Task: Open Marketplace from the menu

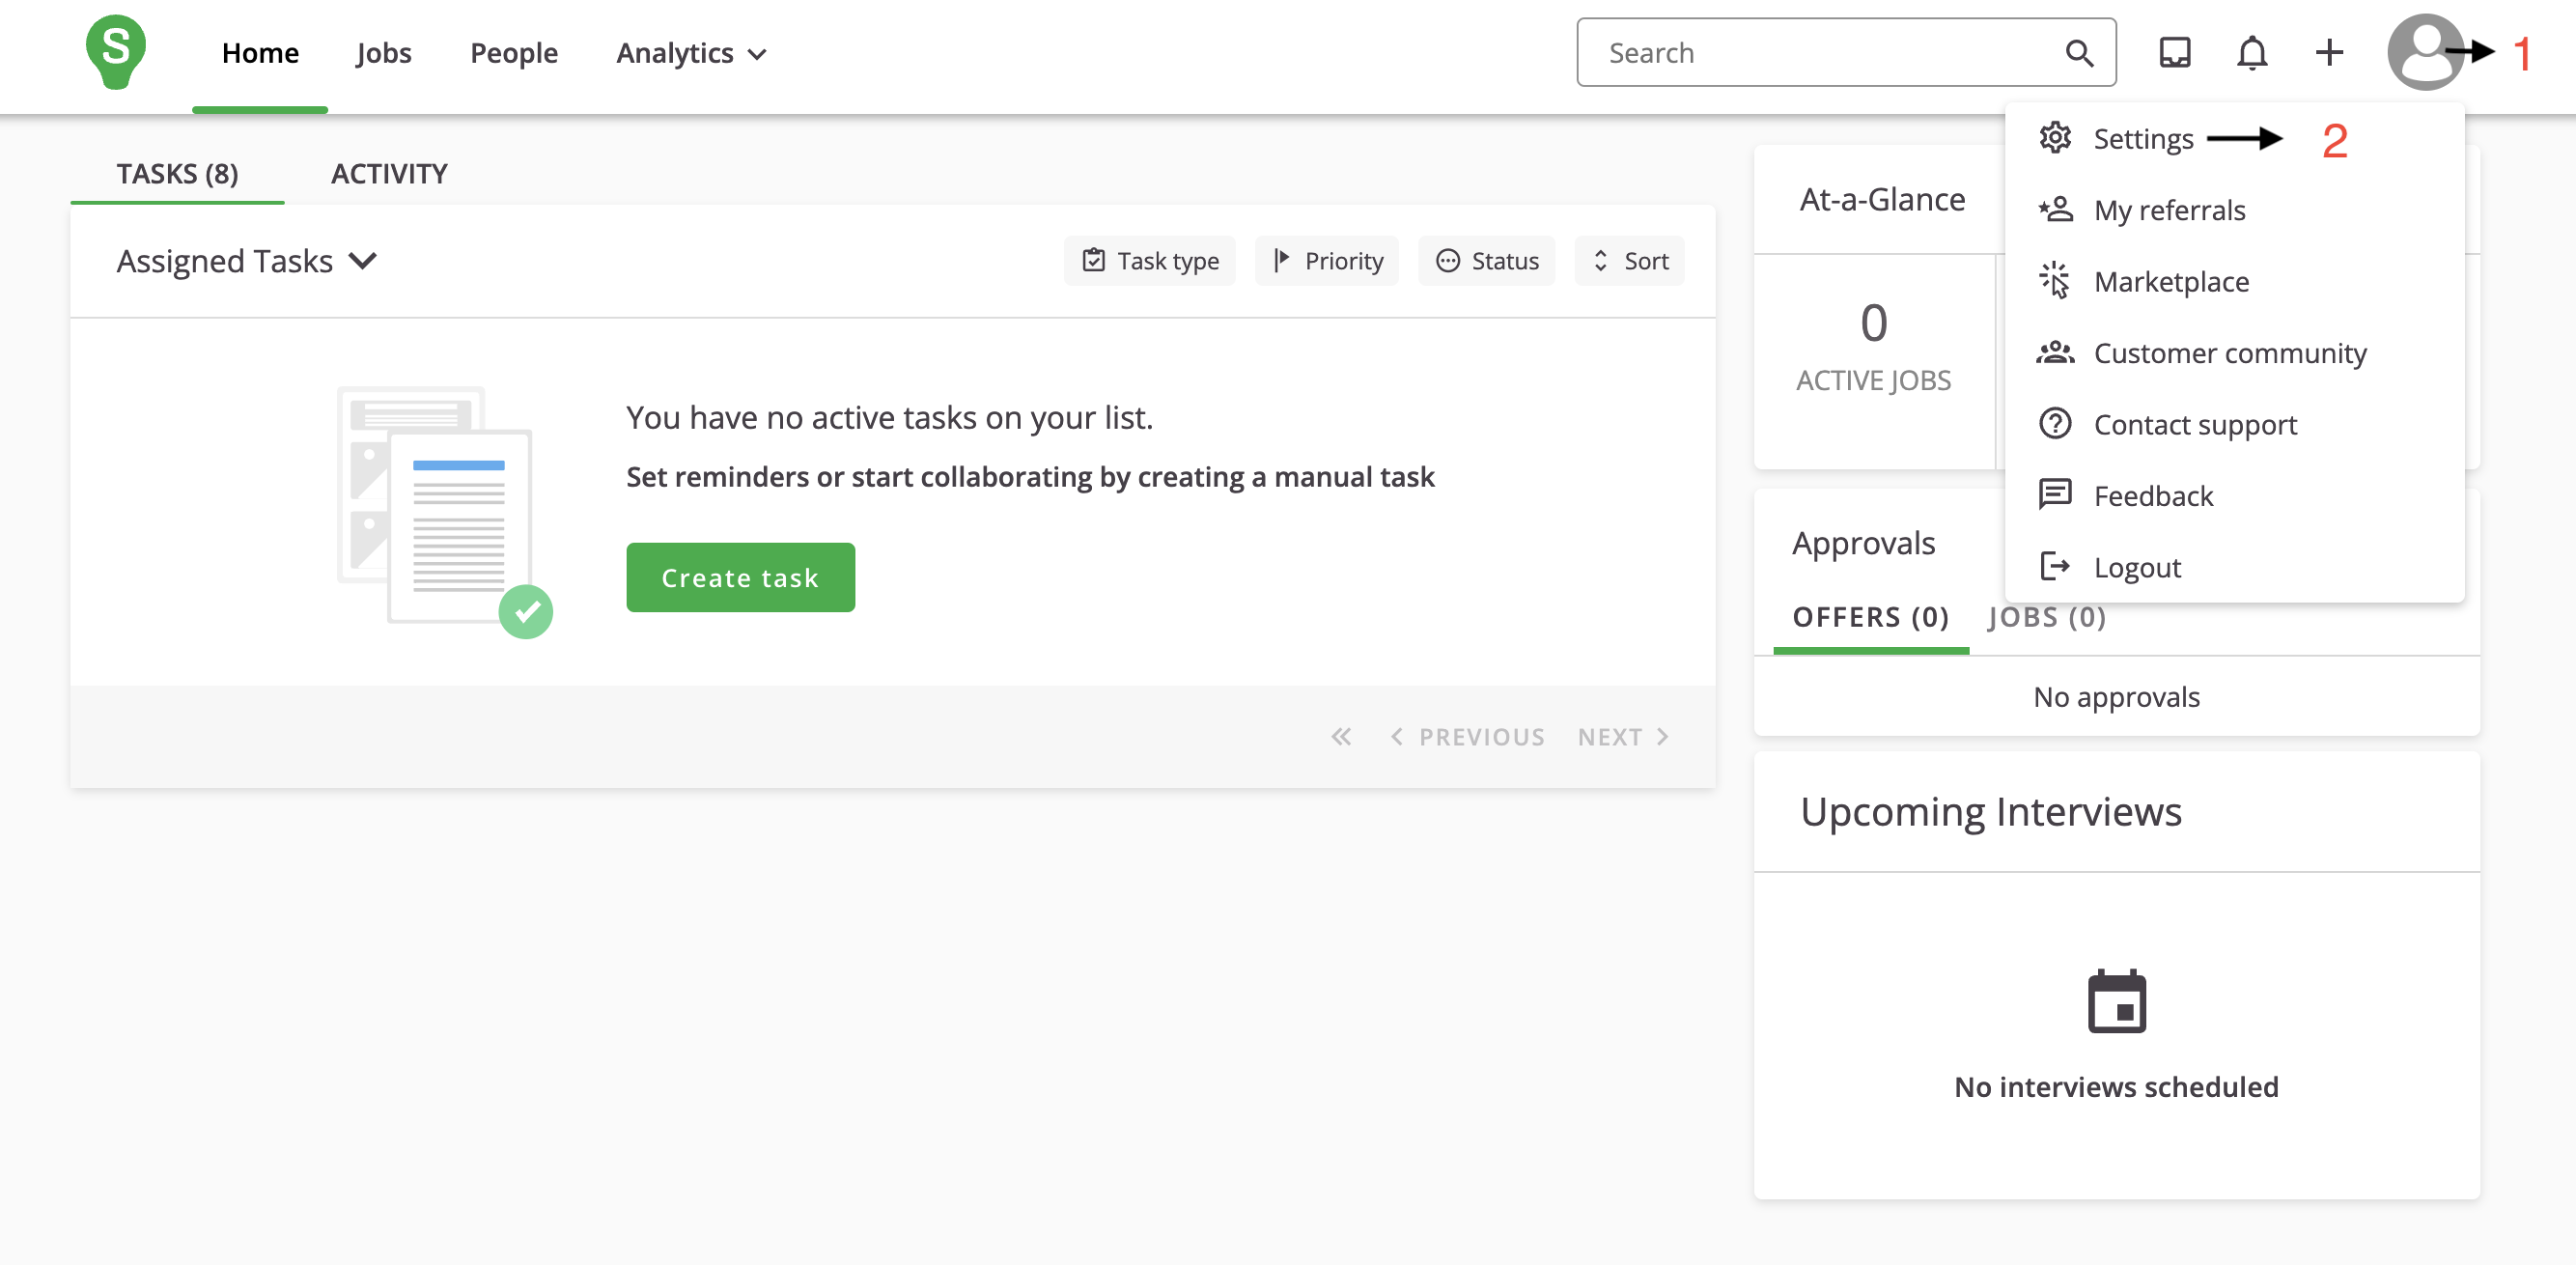Action: tap(2171, 282)
